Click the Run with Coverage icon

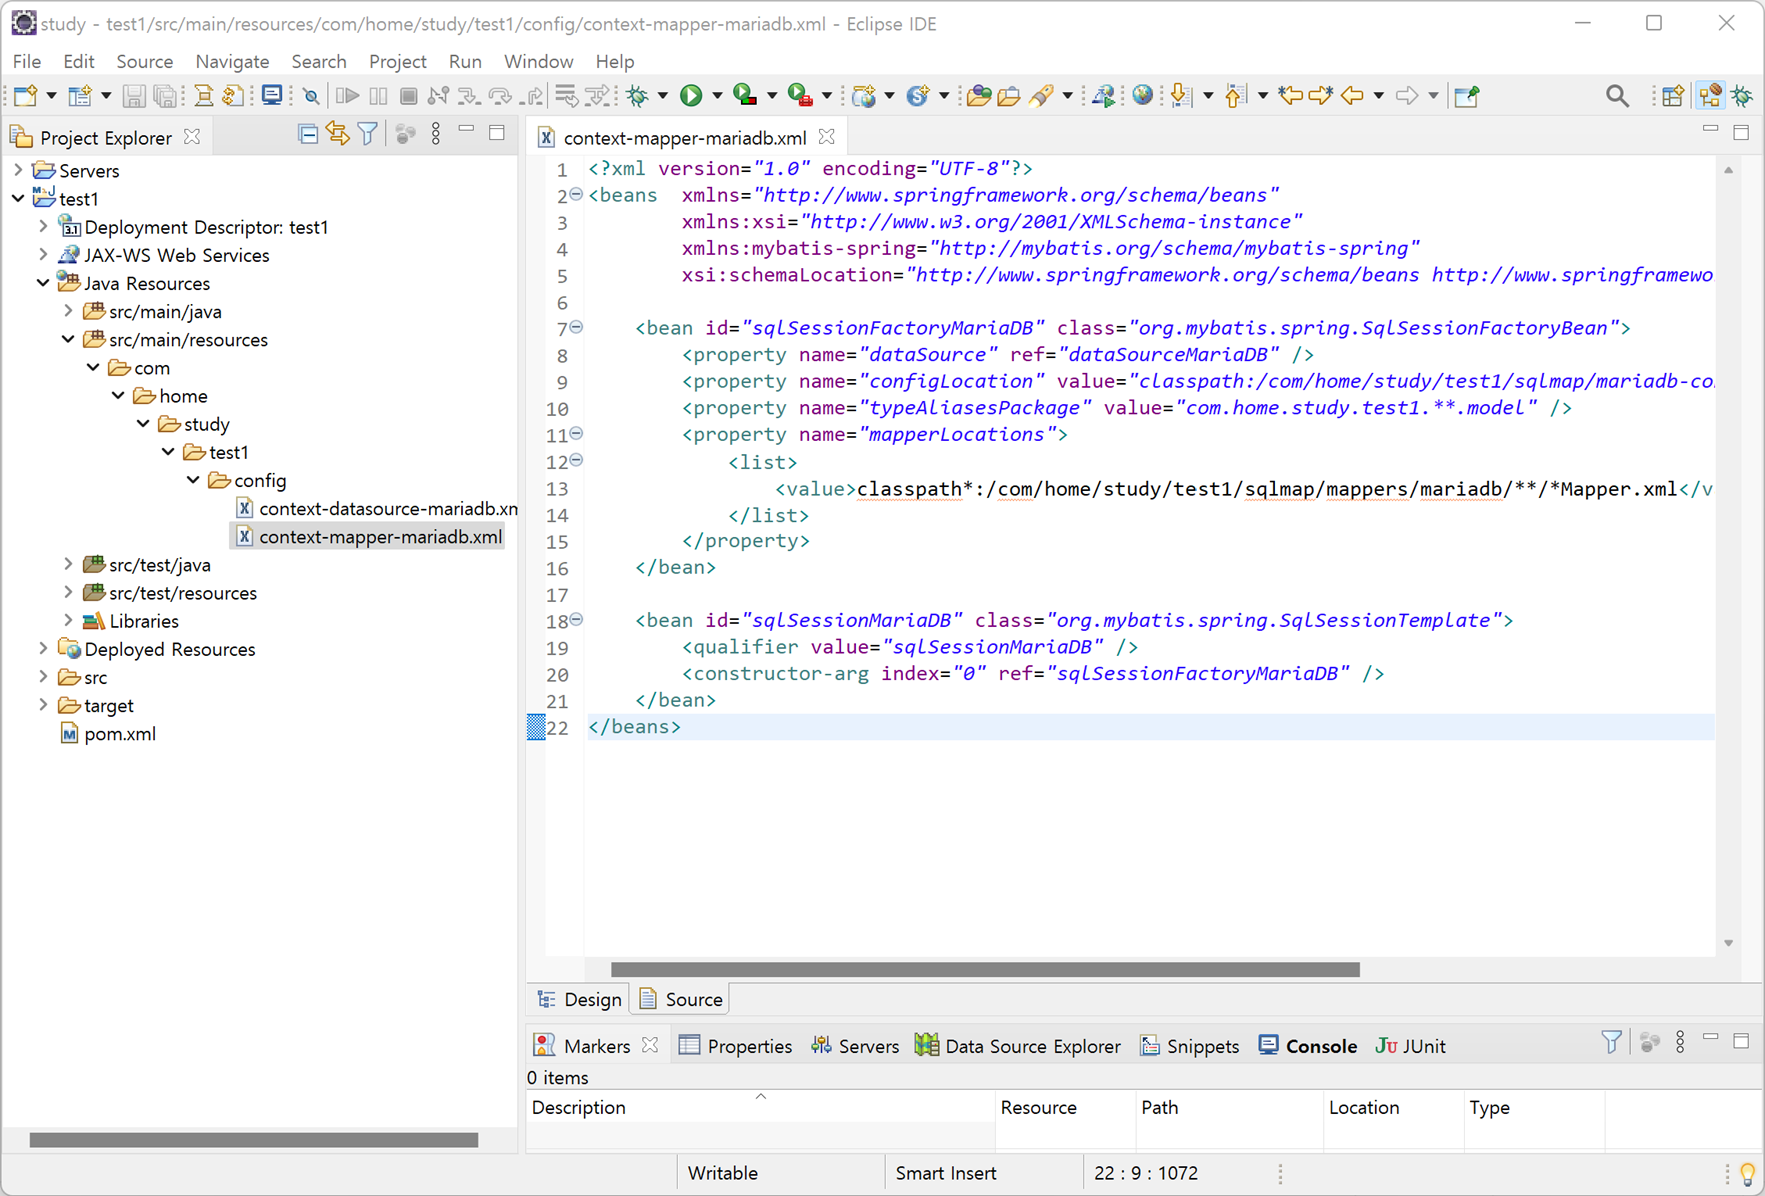pyautogui.click(x=745, y=95)
